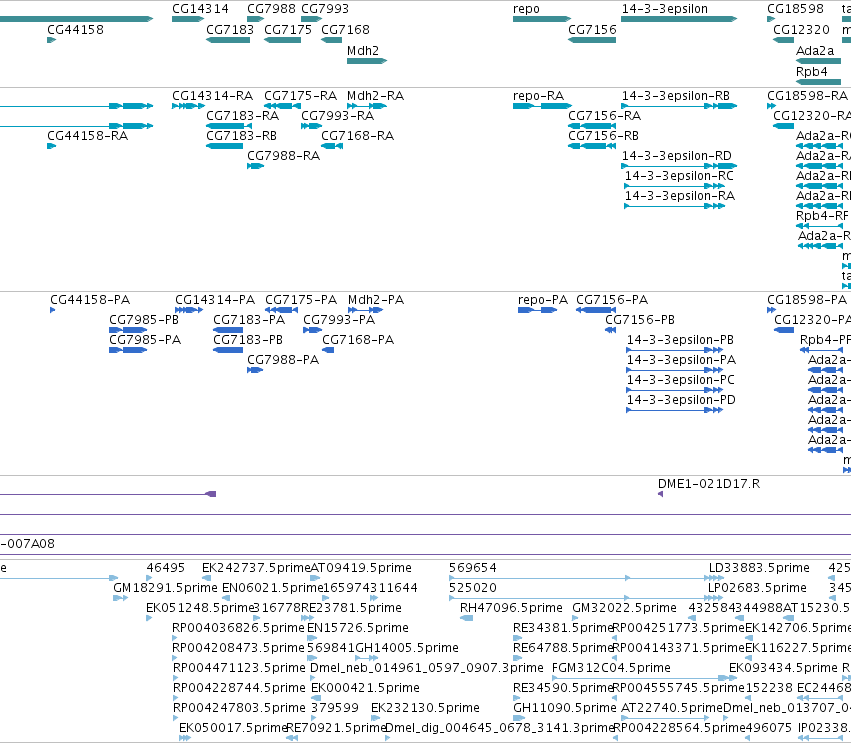This screenshot has height=743, width=851.
Task: Open the EK232130.5prime EST label
Action: coord(426,708)
